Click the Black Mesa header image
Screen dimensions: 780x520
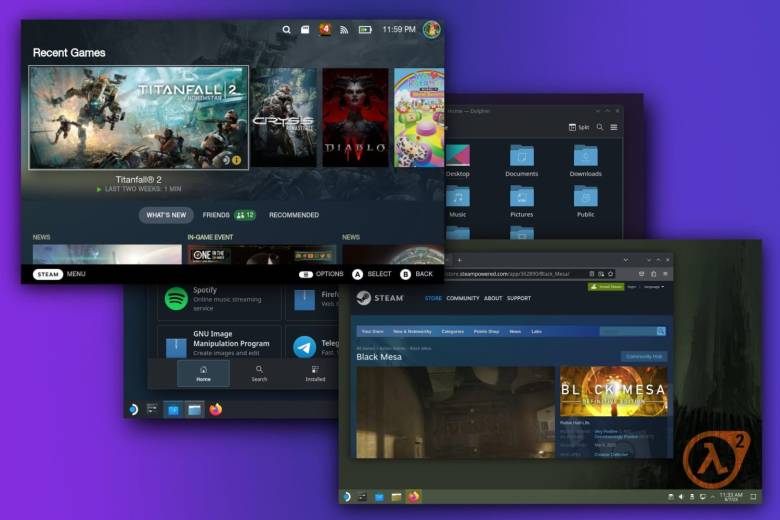(614, 392)
